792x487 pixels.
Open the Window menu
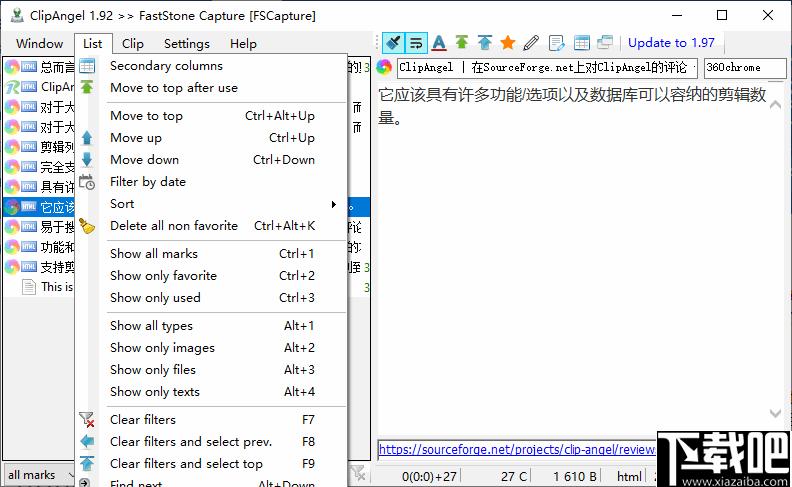point(39,43)
